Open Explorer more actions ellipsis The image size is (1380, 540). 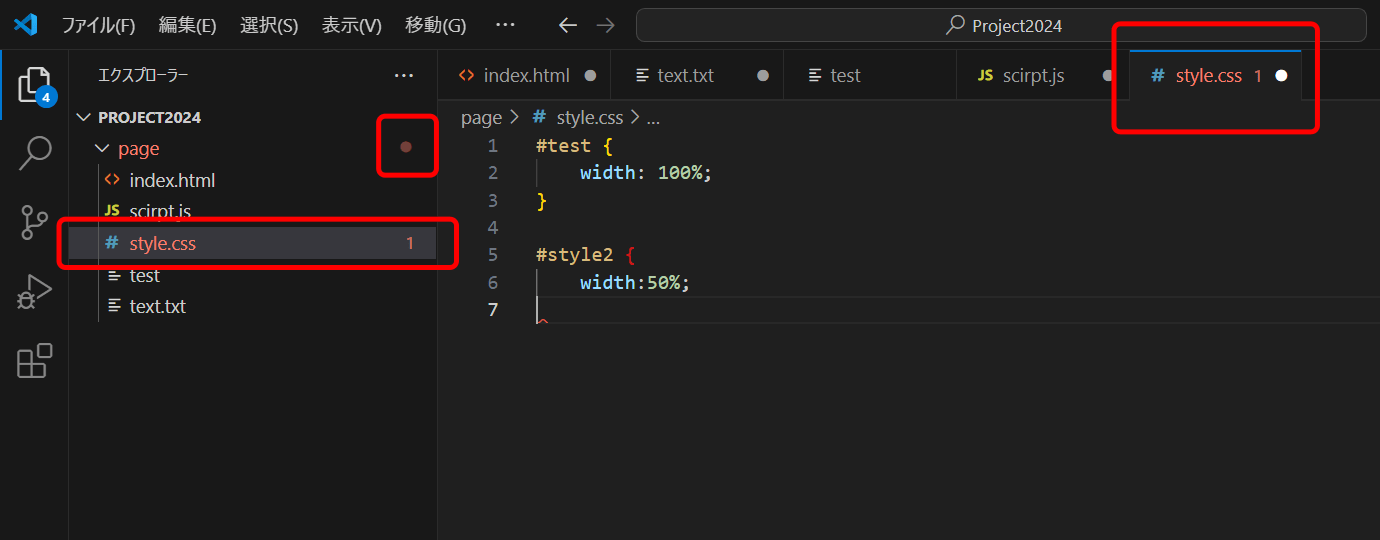(x=404, y=75)
